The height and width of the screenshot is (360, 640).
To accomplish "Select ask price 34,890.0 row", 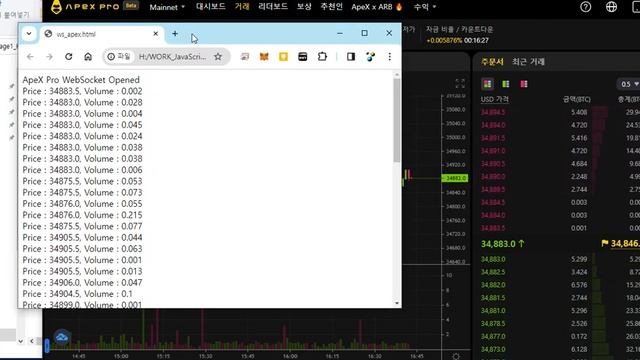I will pos(560,176).
